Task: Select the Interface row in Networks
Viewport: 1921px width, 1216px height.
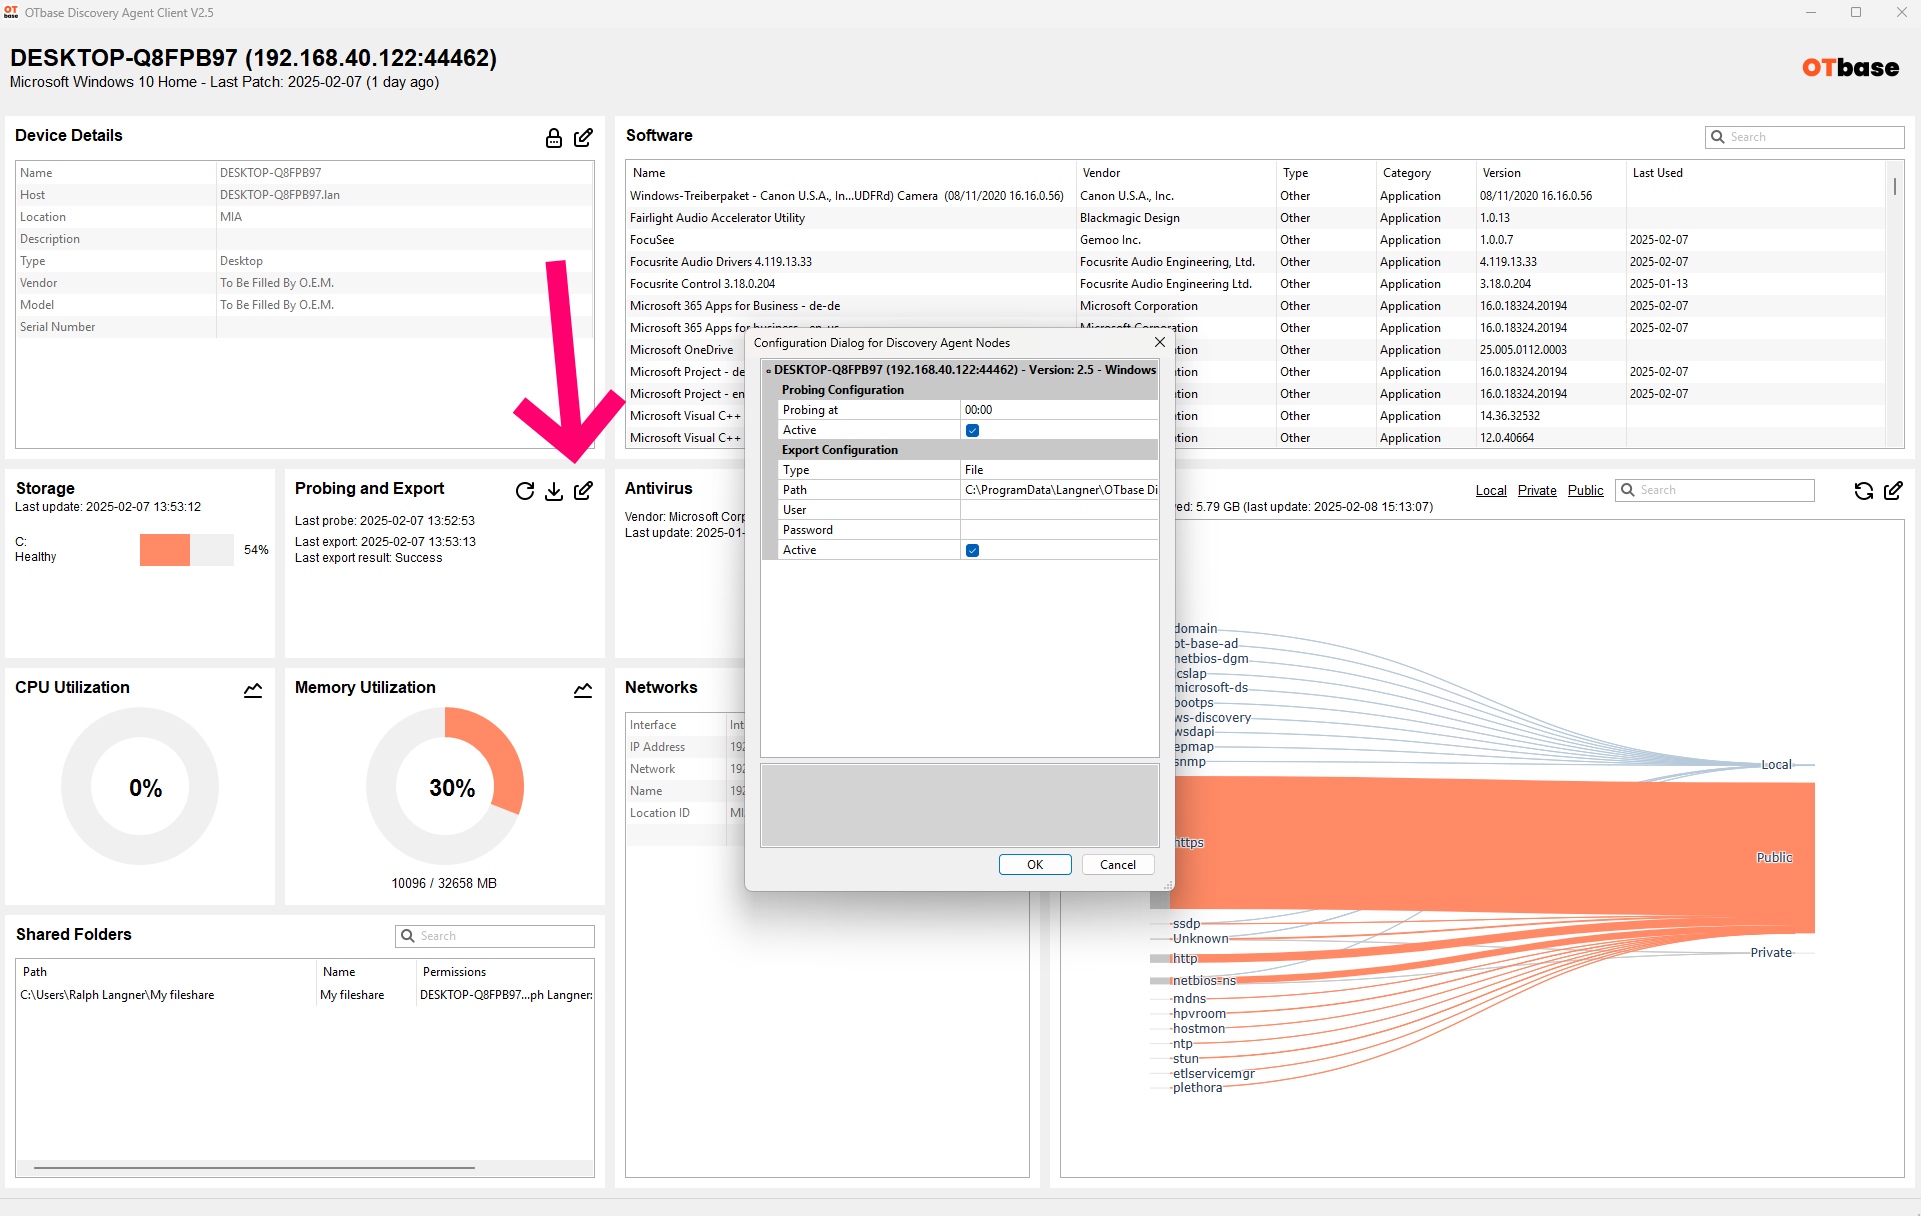Action: (685, 725)
